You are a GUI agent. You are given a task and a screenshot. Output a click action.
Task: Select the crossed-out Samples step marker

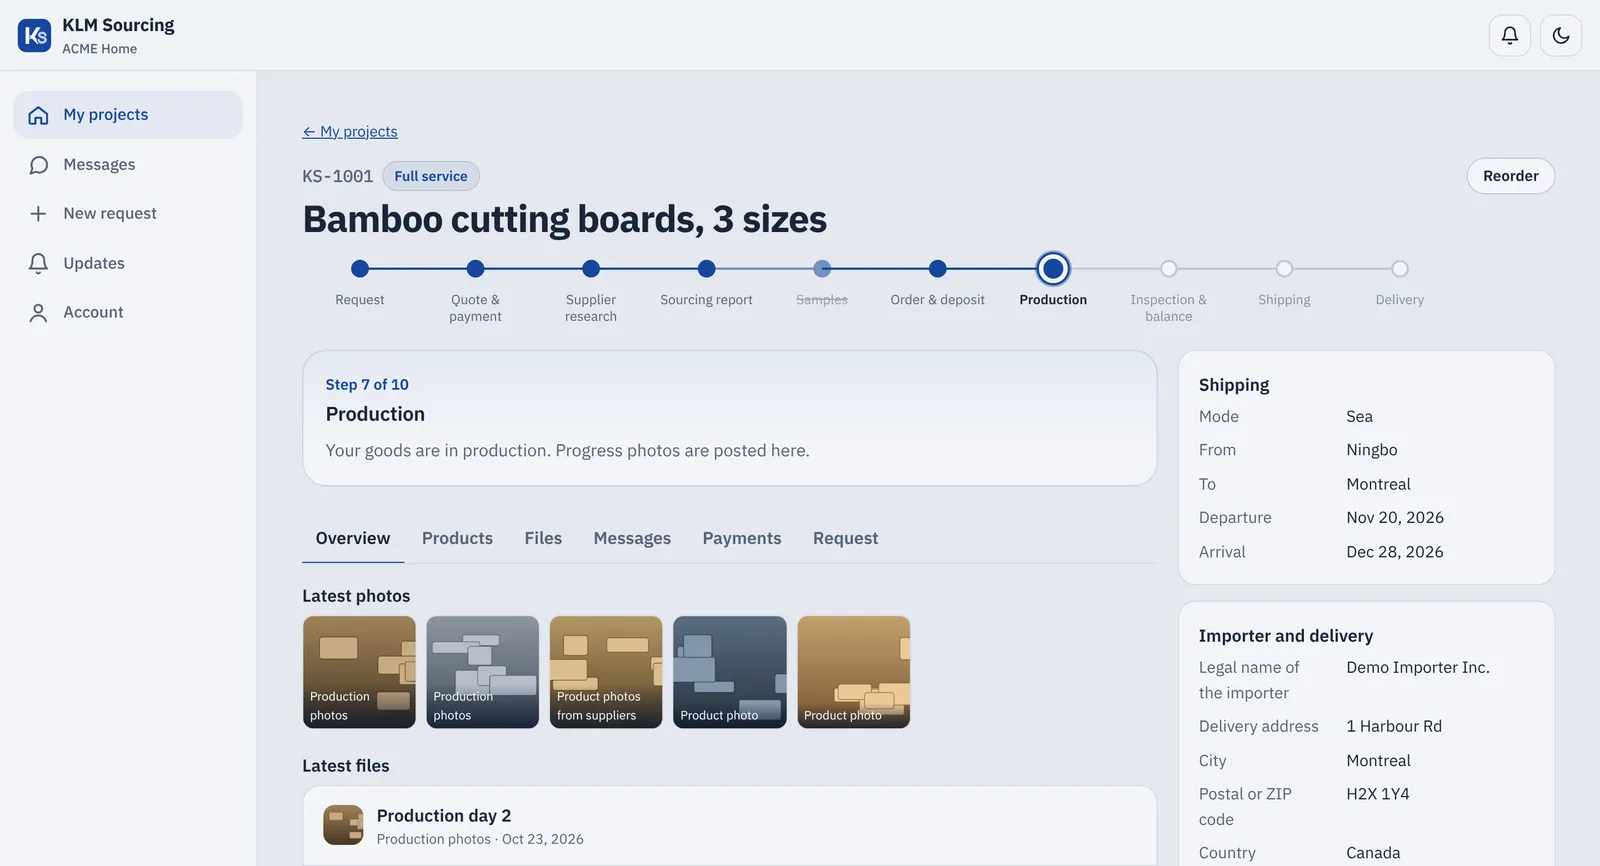pos(822,269)
